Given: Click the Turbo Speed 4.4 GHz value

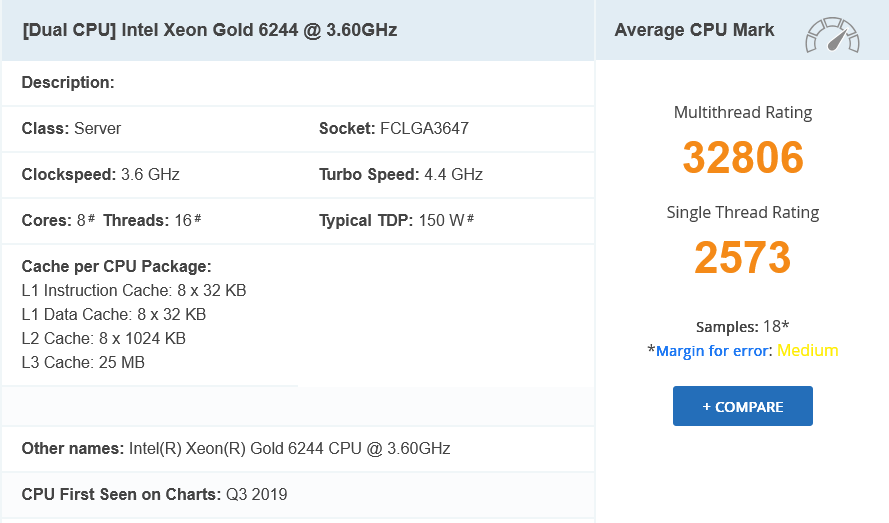Looking at the screenshot, I should pyautogui.click(x=453, y=174).
